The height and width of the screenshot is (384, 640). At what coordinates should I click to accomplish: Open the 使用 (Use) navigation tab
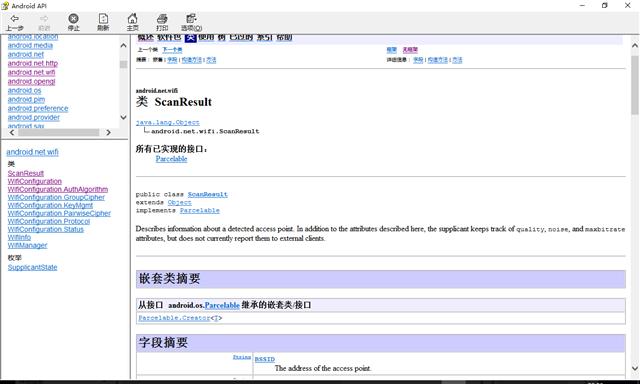coord(206,38)
